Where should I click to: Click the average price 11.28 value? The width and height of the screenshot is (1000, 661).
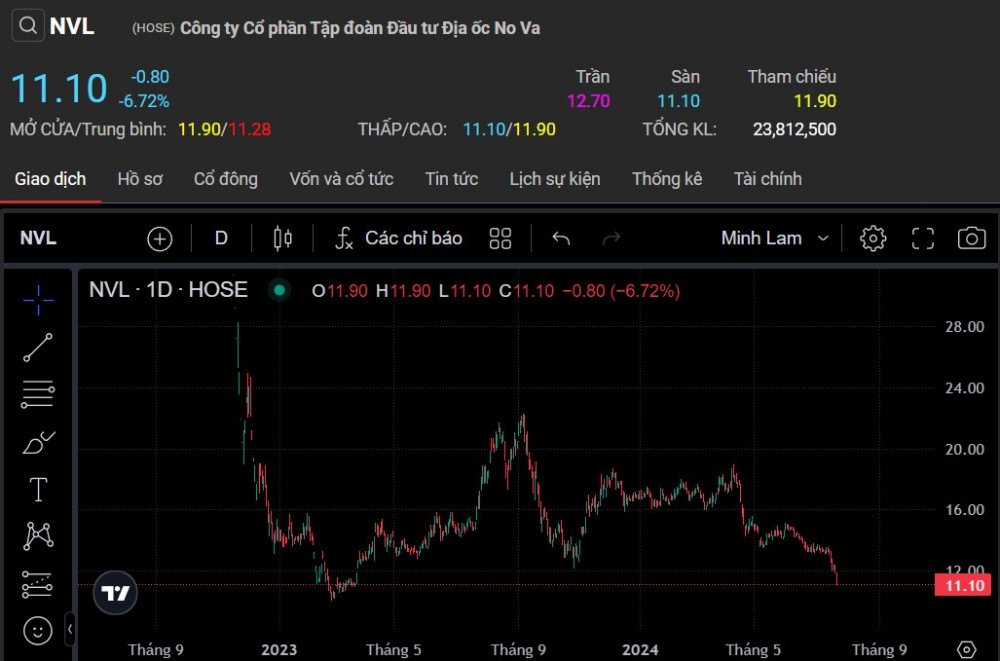(249, 130)
